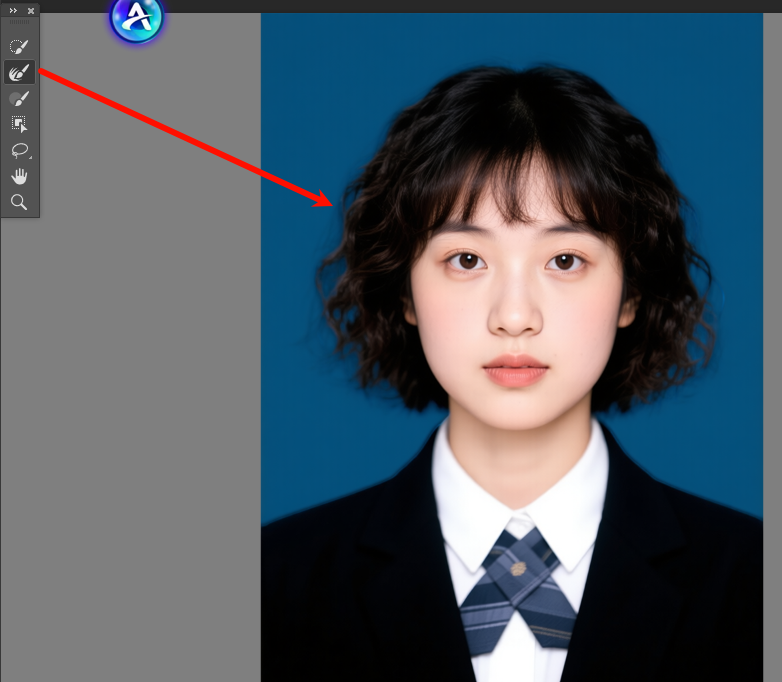Screen dimensions: 782x682
Task: Select the Object Selection tool
Action: (19, 124)
